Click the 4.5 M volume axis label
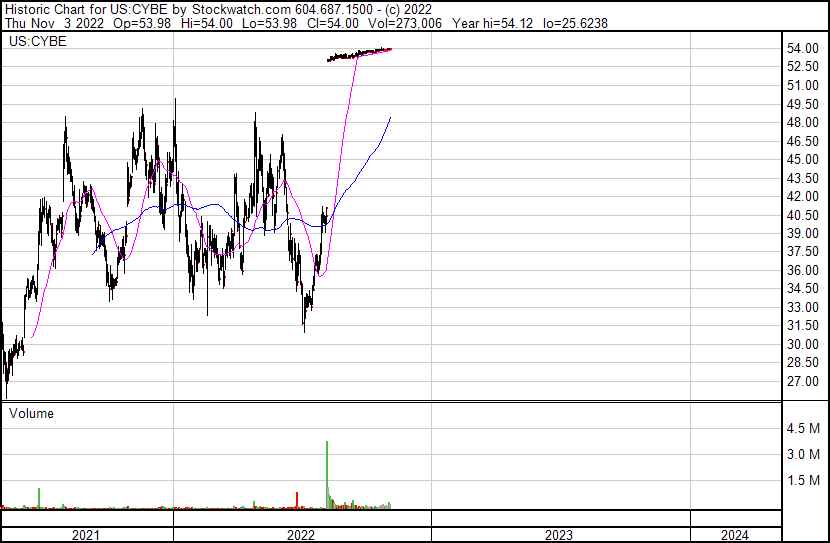830x543 pixels. [x=804, y=429]
